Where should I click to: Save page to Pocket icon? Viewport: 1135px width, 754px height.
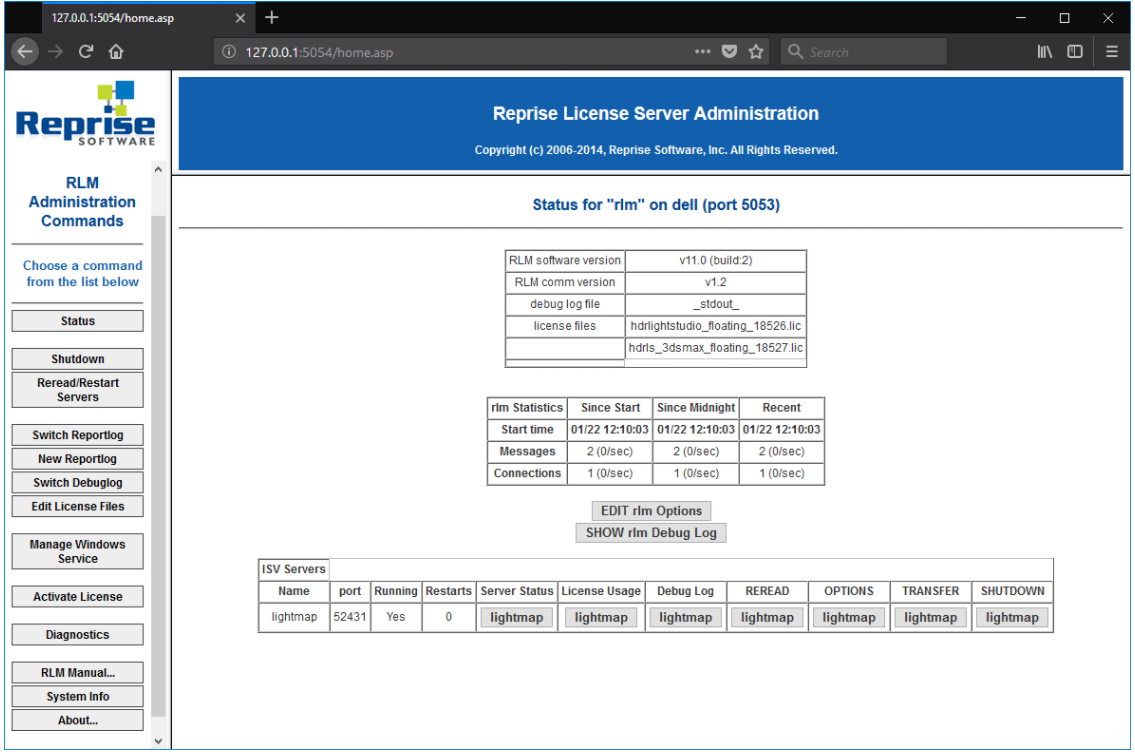pos(730,51)
